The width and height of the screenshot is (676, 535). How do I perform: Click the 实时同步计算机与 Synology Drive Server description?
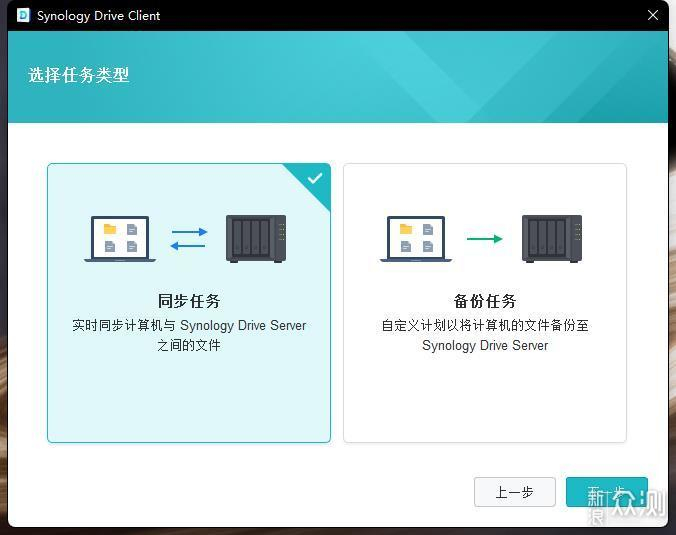(x=189, y=325)
